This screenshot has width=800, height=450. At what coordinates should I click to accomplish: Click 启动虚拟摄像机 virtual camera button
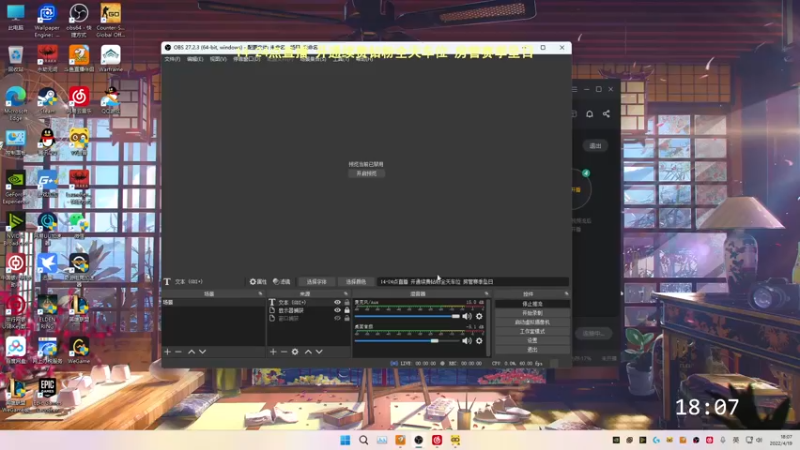click(x=532, y=322)
